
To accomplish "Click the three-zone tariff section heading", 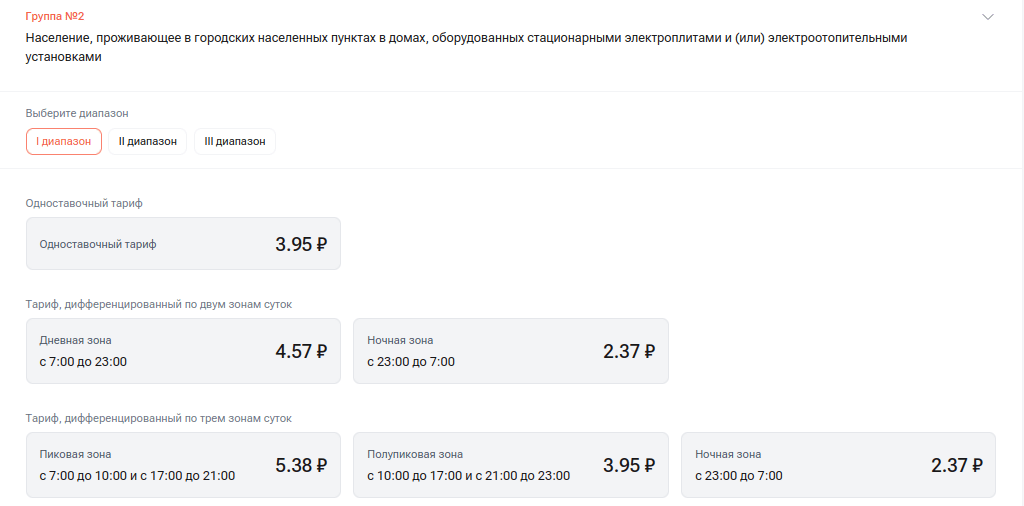I will [x=159, y=418].
